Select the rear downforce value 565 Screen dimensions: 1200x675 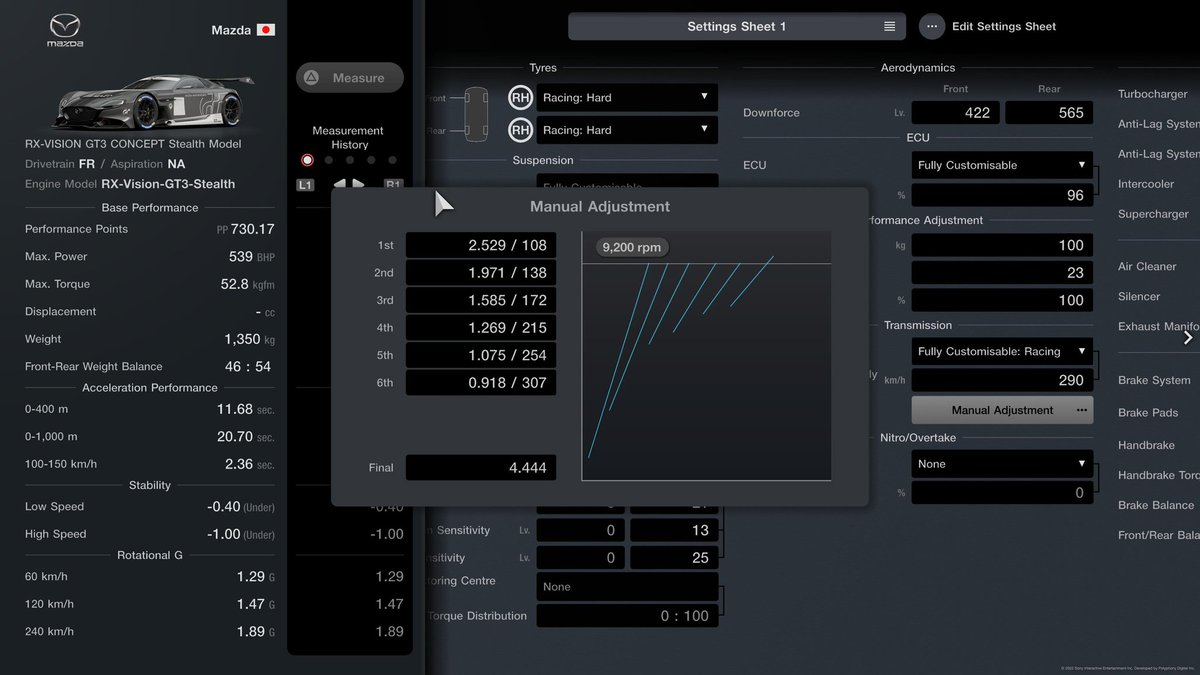[1049, 113]
